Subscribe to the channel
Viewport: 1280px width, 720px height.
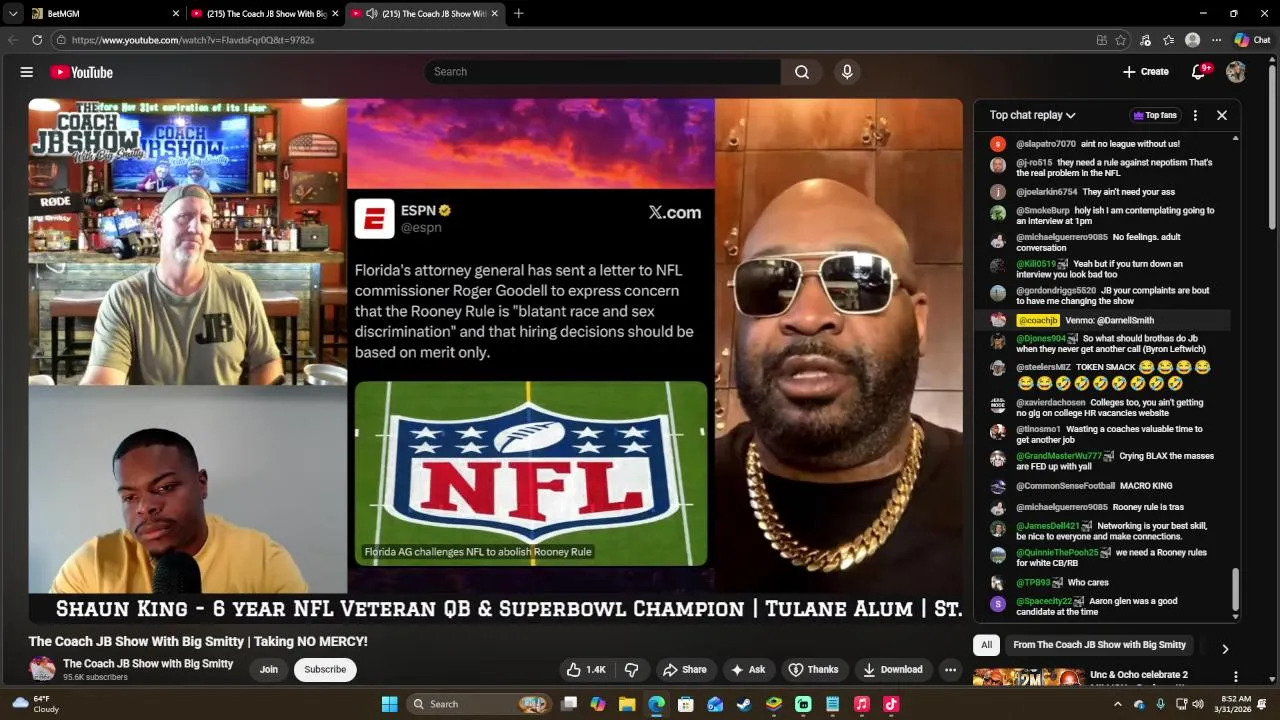coord(325,670)
